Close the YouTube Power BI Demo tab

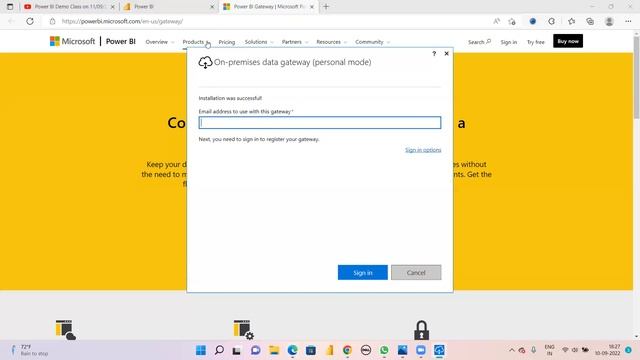113,7
